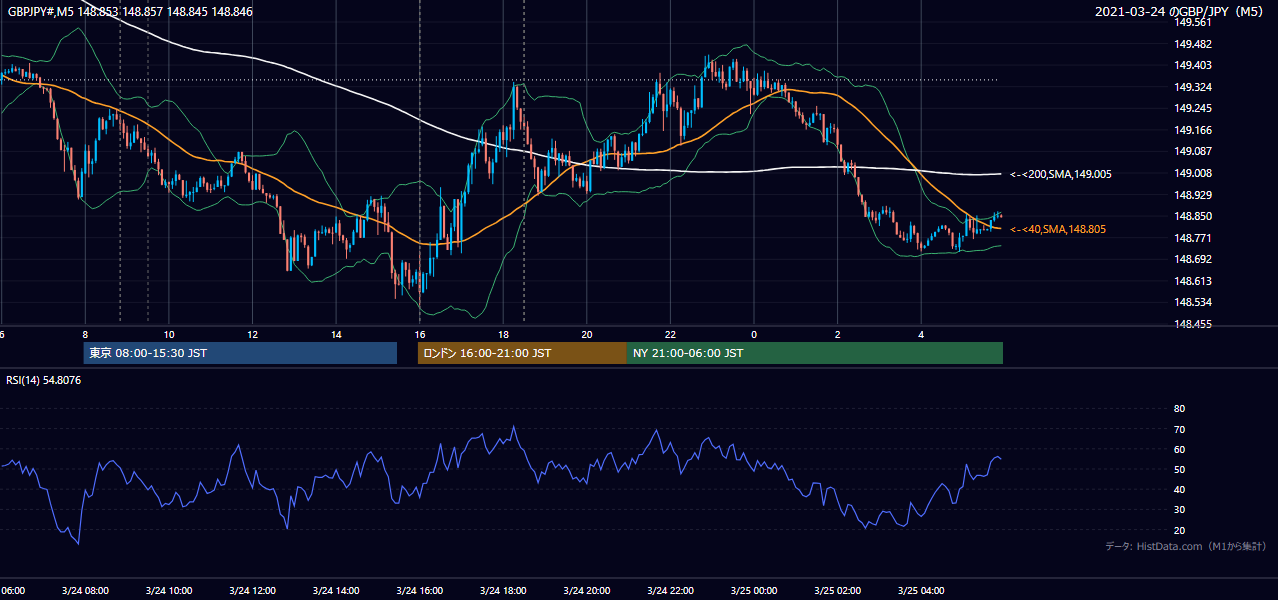Click the 149.008 price axis label
The width and height of the screenshot is (1278, 600).
coord(1192,173)
